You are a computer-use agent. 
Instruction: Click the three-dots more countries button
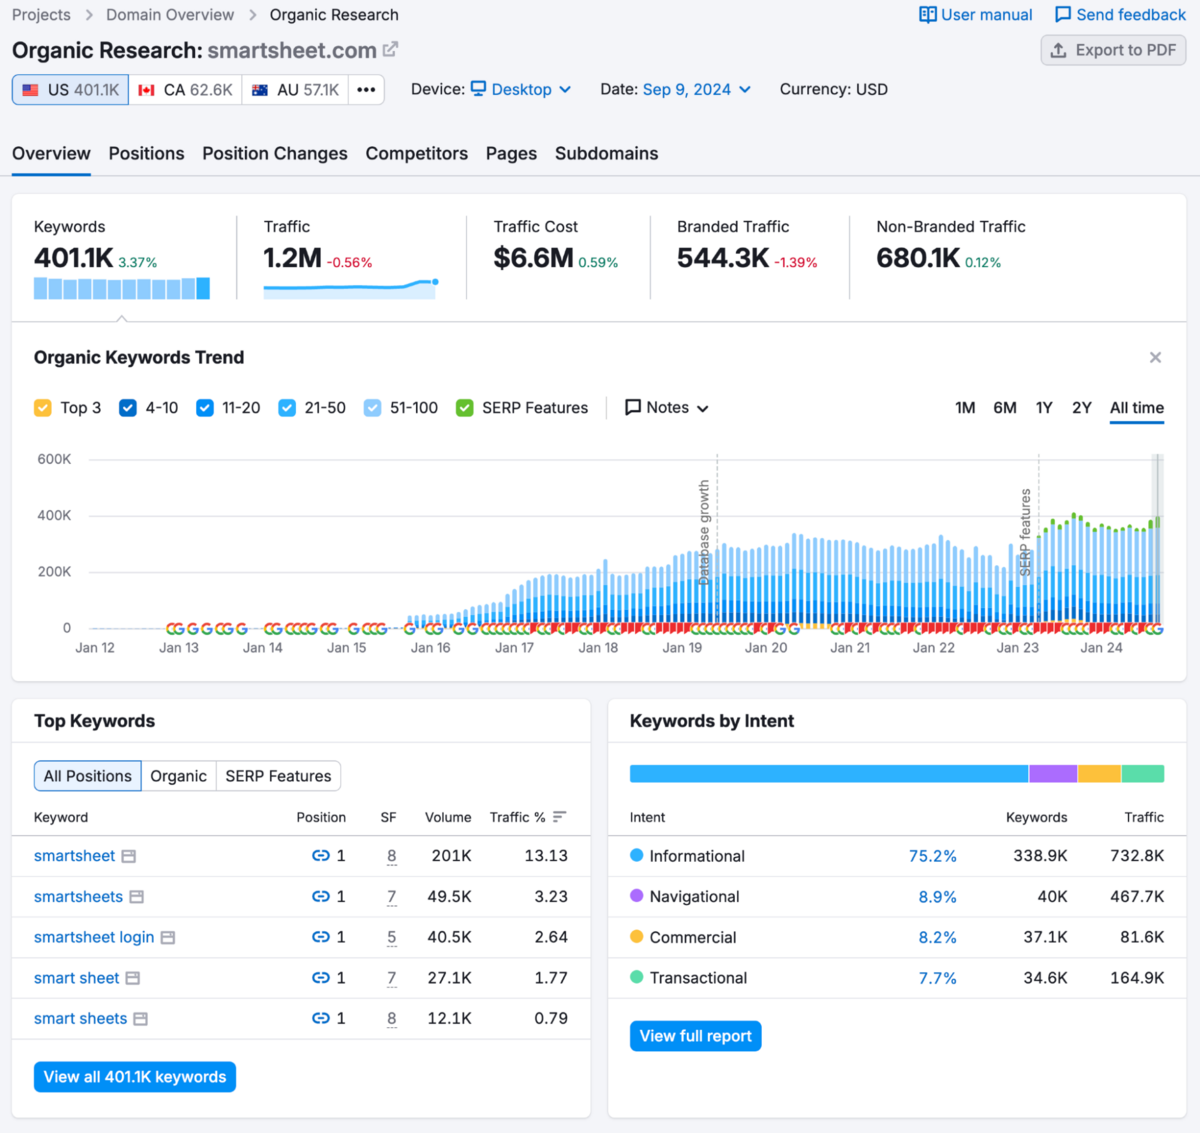click(x=366, y=90)
